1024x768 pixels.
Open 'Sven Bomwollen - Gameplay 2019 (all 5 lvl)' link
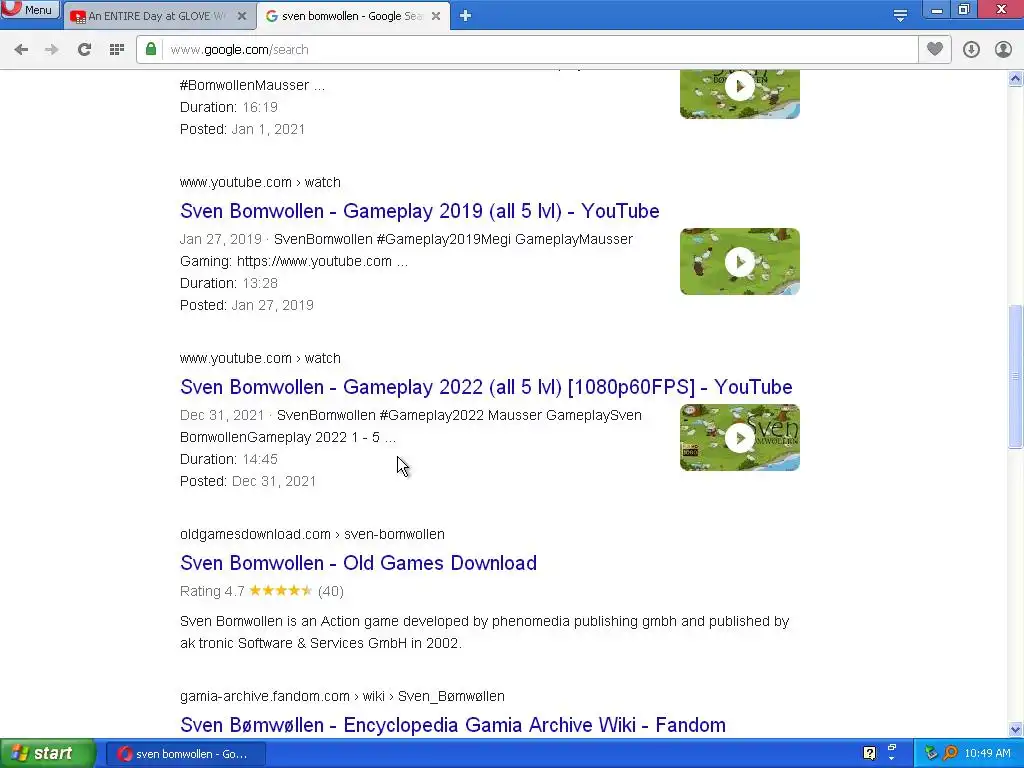click(419, 211)
